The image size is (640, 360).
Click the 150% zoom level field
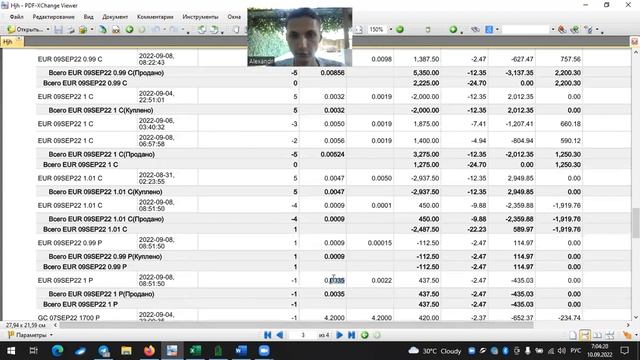tap(376, 29)
